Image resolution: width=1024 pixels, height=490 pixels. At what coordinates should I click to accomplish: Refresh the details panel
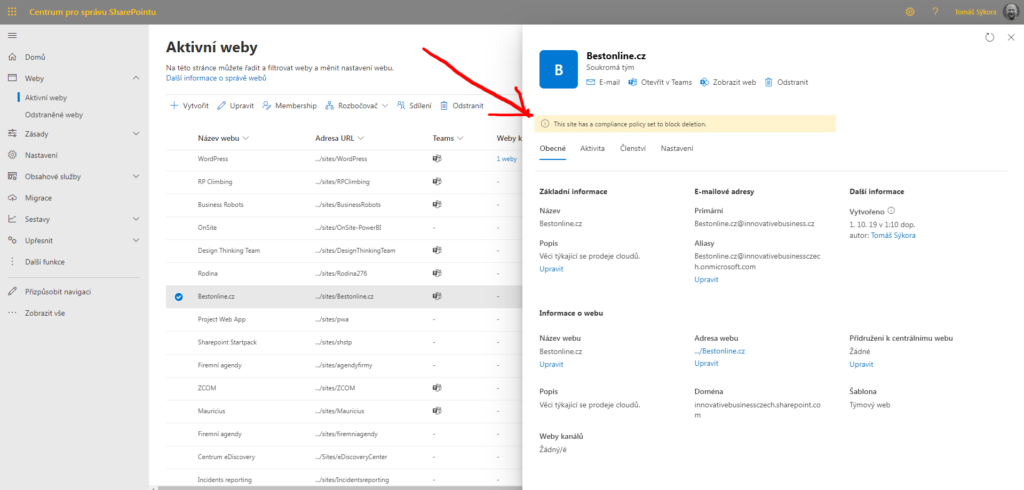point(989,38)
